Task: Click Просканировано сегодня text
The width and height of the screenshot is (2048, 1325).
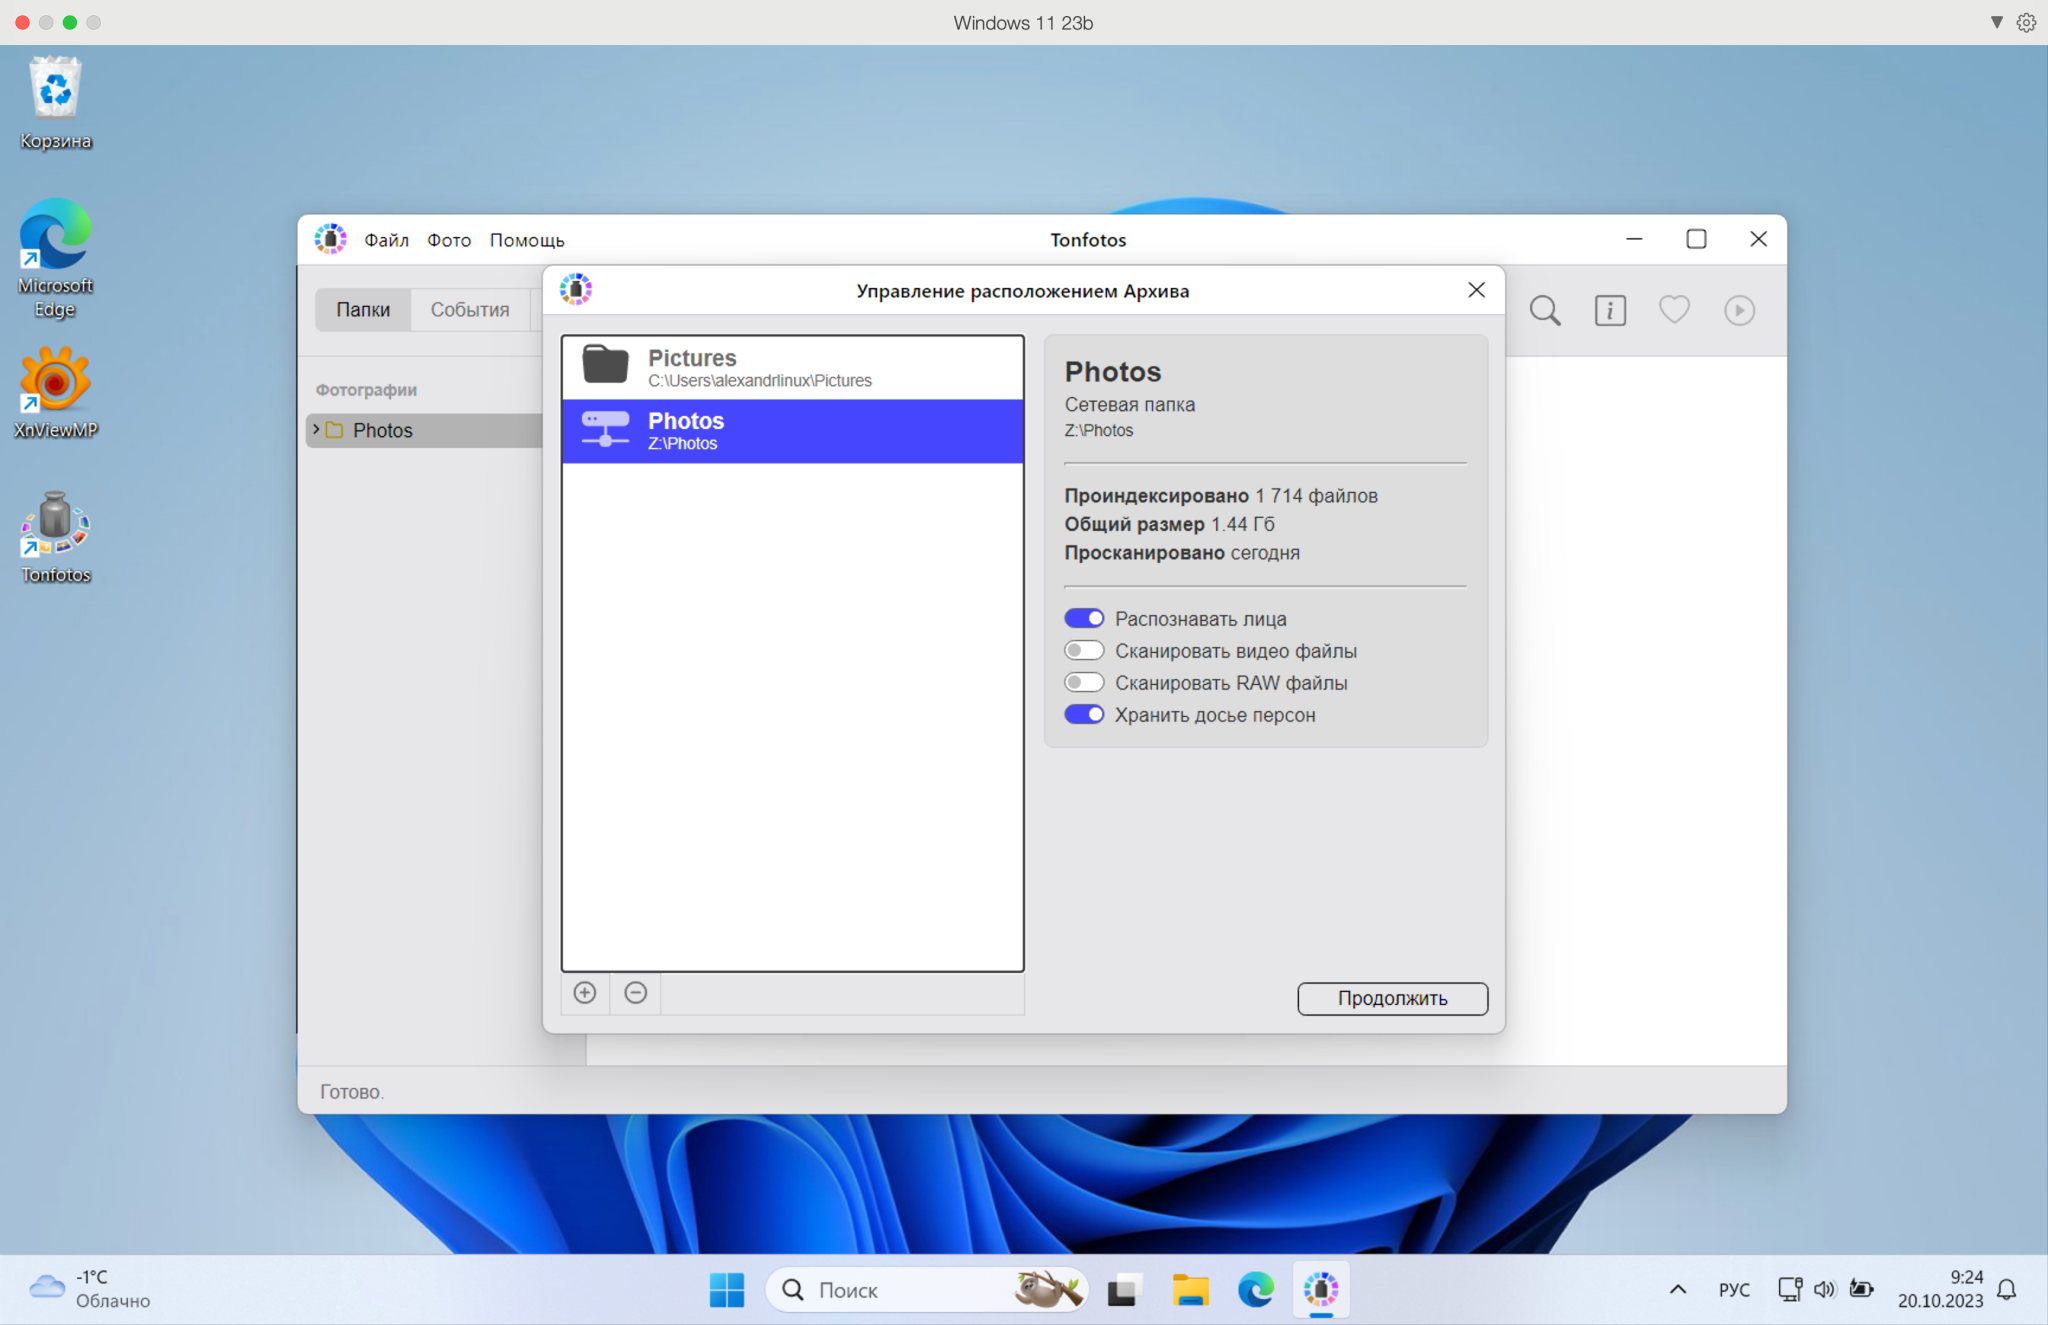Action: 1182,553
